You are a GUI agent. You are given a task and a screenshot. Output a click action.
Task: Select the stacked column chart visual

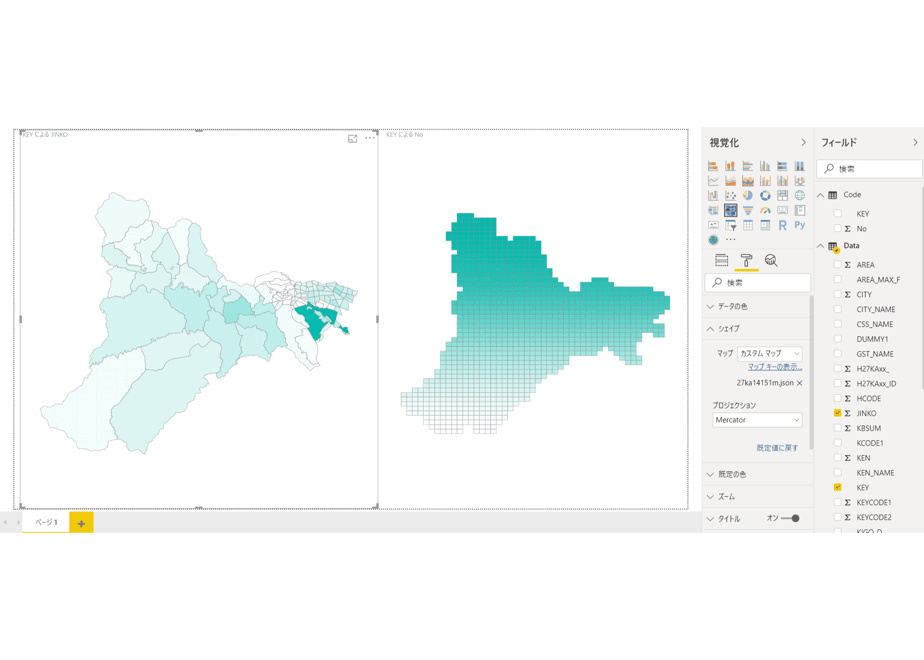point(730,166)
